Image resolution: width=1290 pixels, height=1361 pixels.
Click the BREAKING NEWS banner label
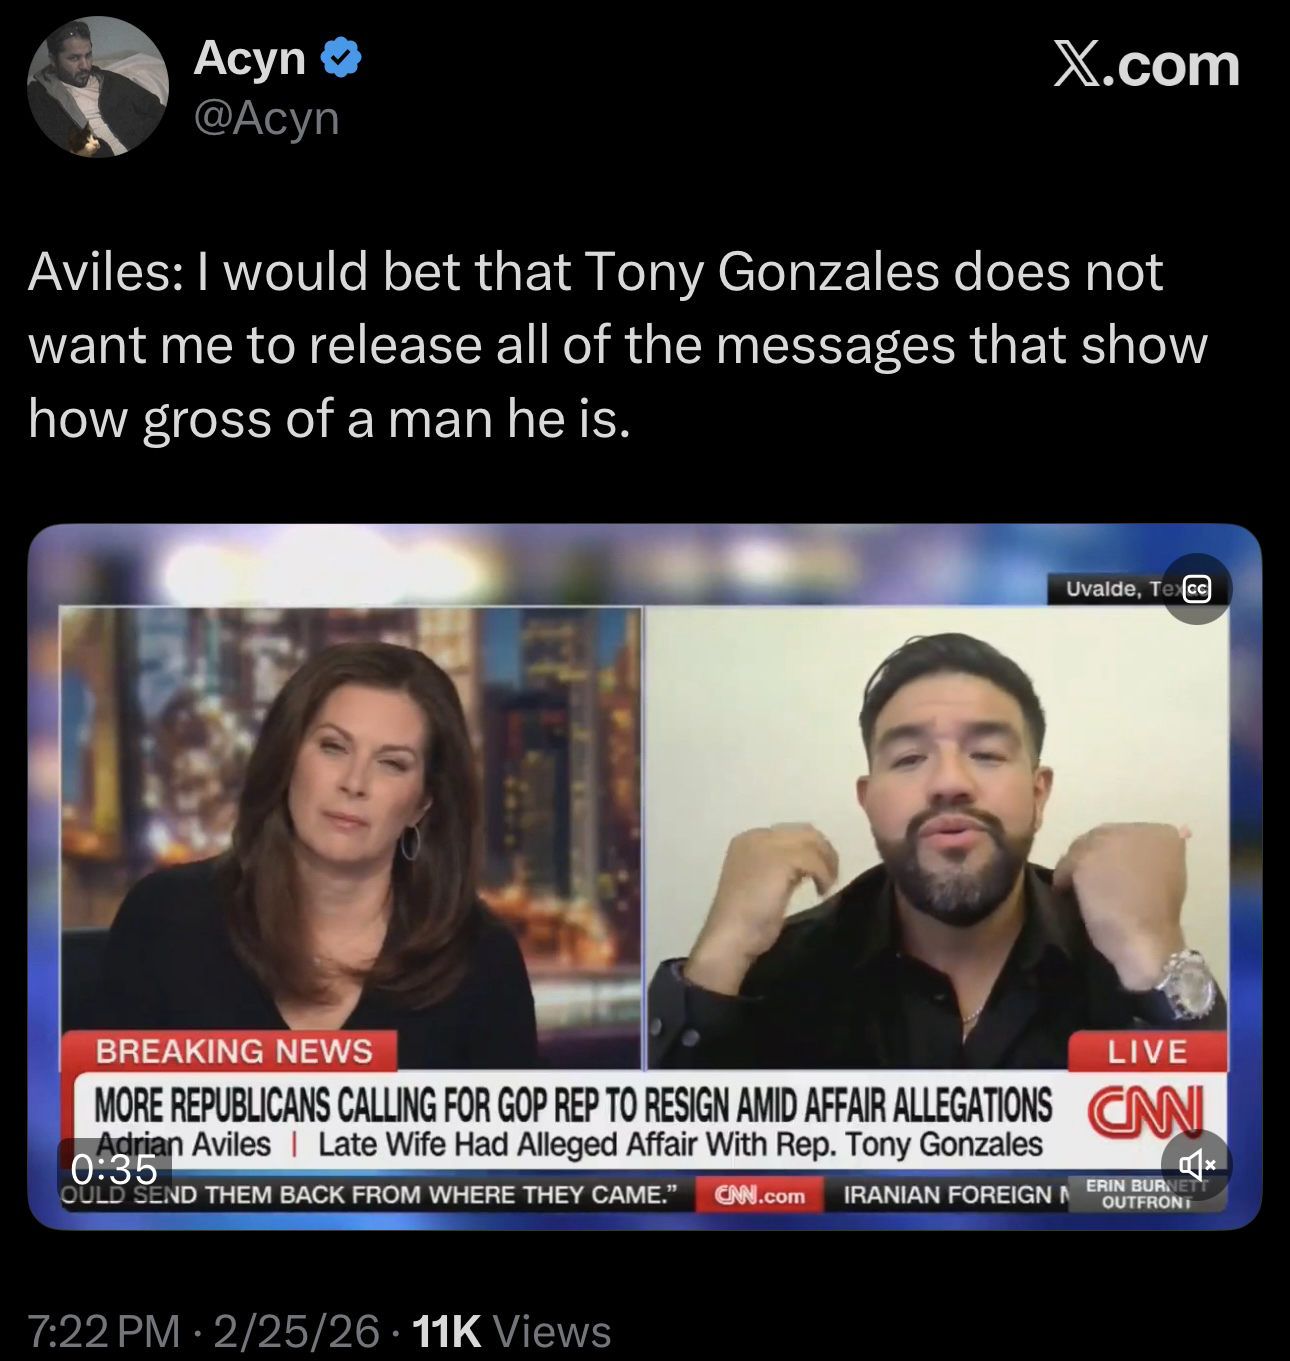pyautogui.click(x=232, y=1052)
